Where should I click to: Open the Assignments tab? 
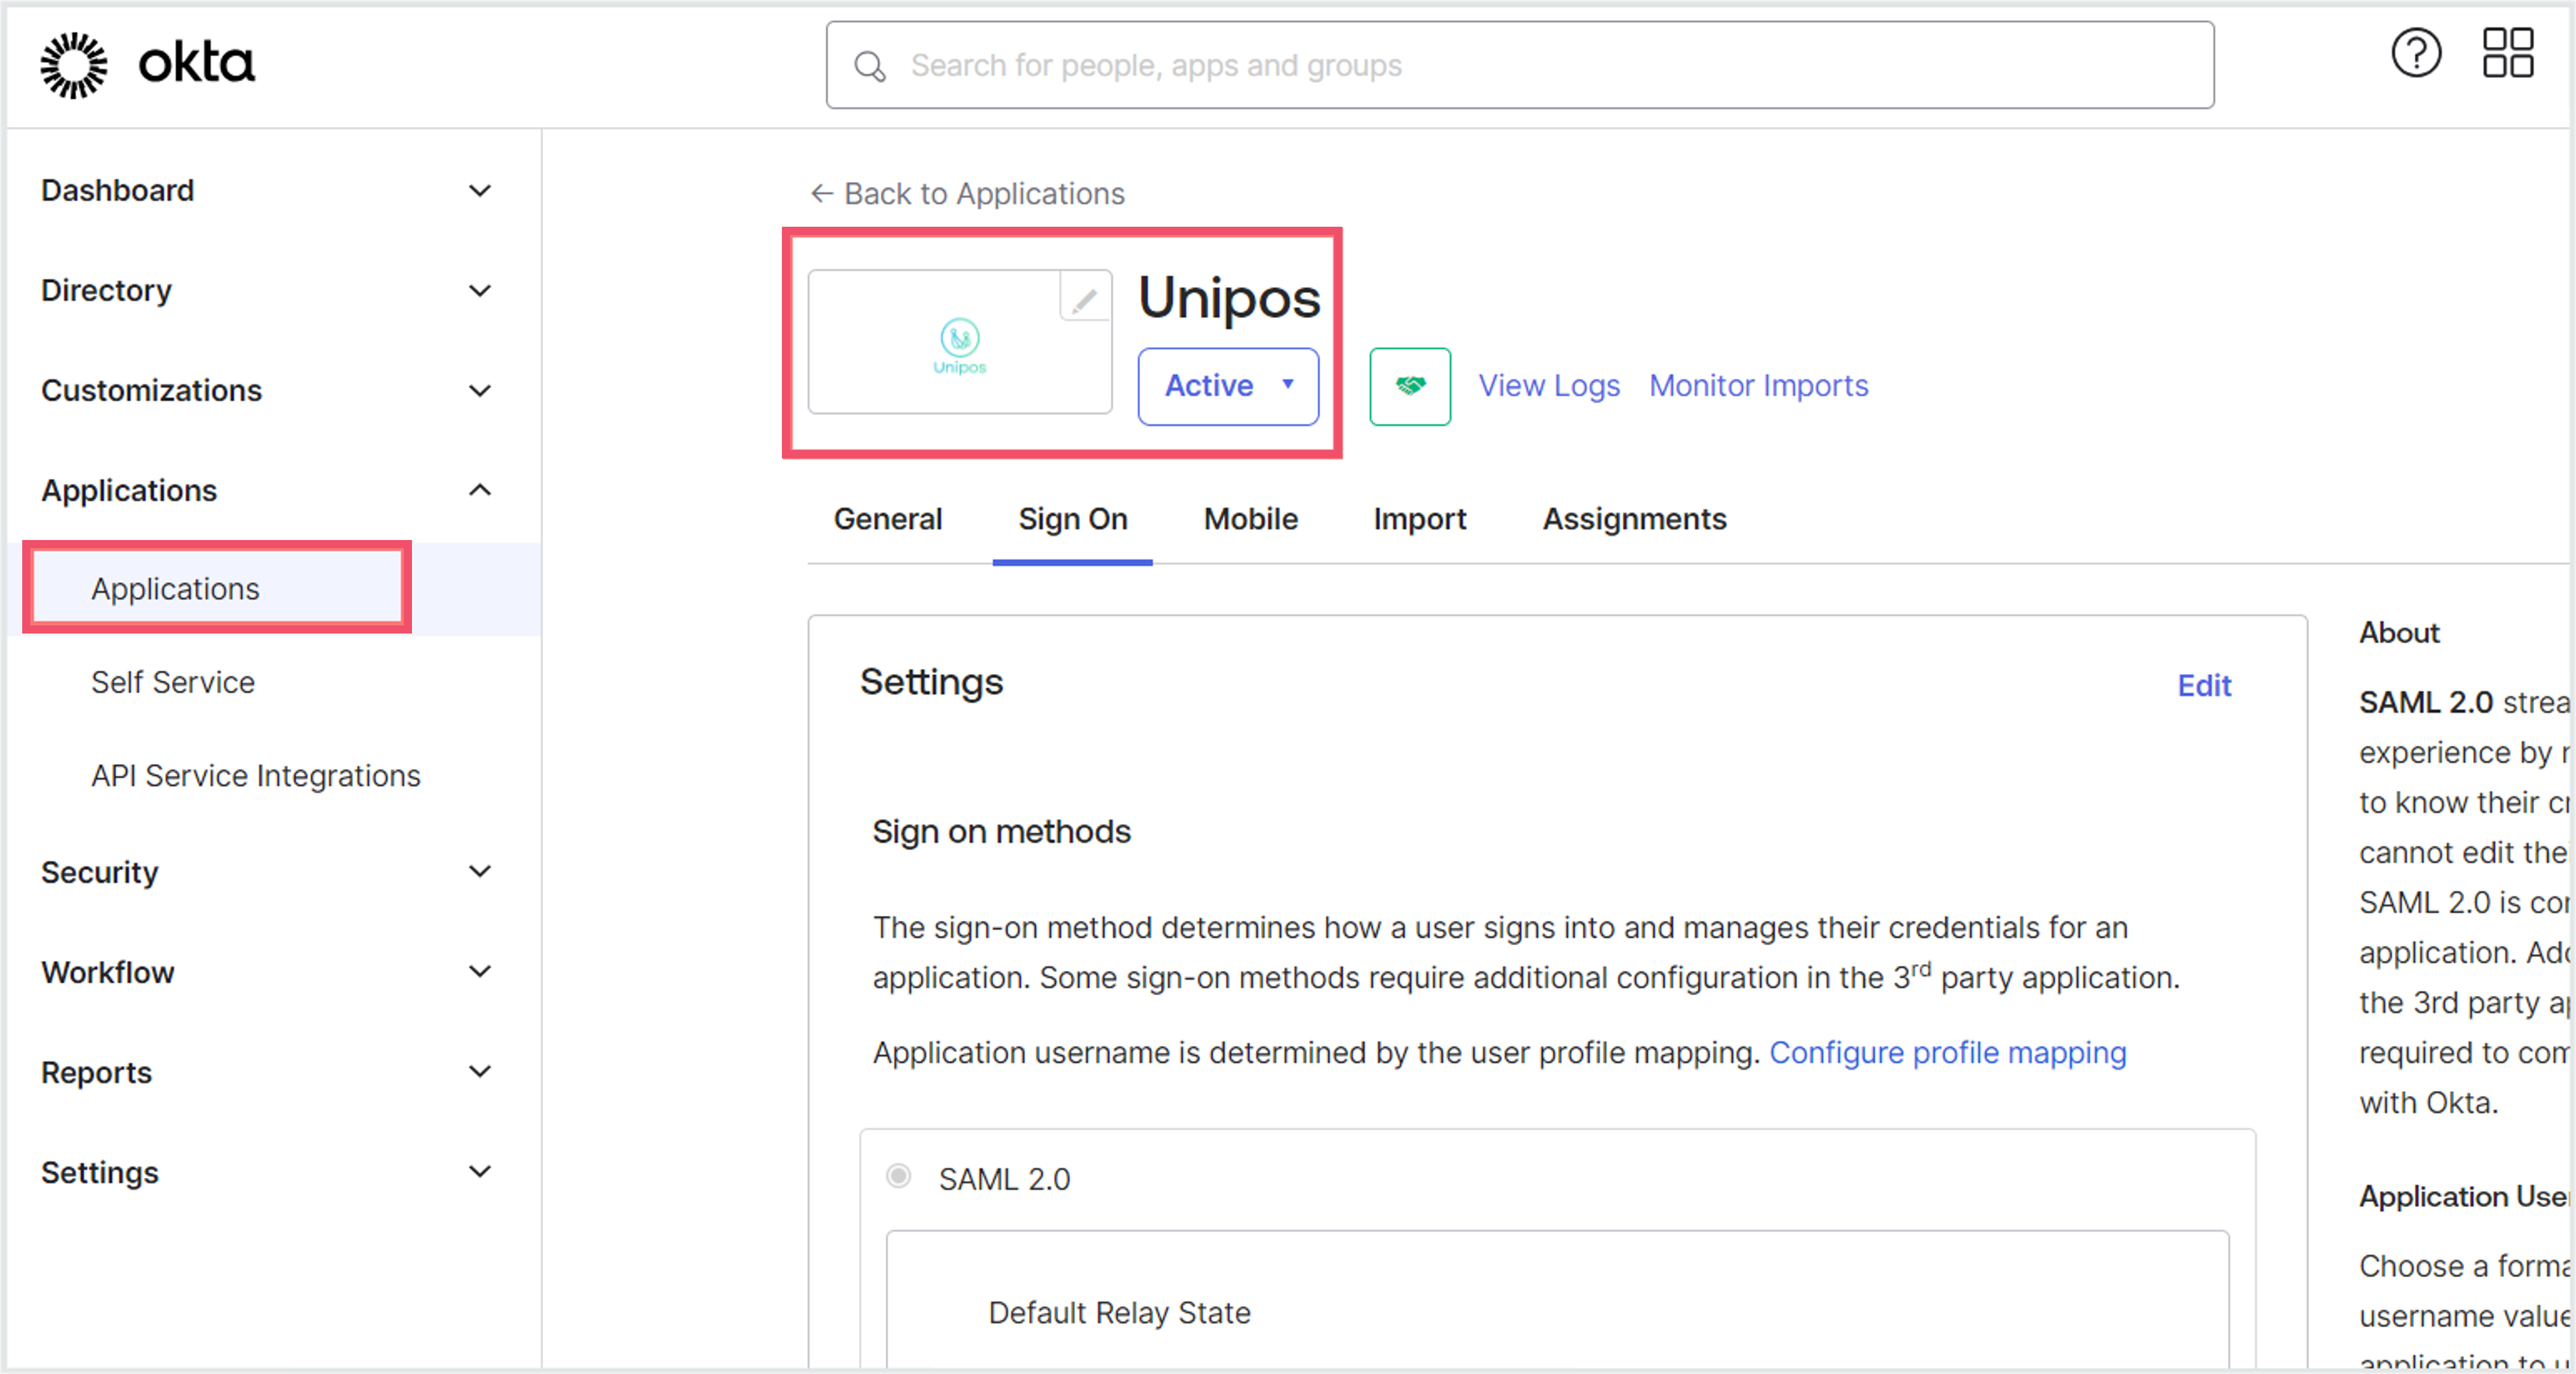(1634, 519)
